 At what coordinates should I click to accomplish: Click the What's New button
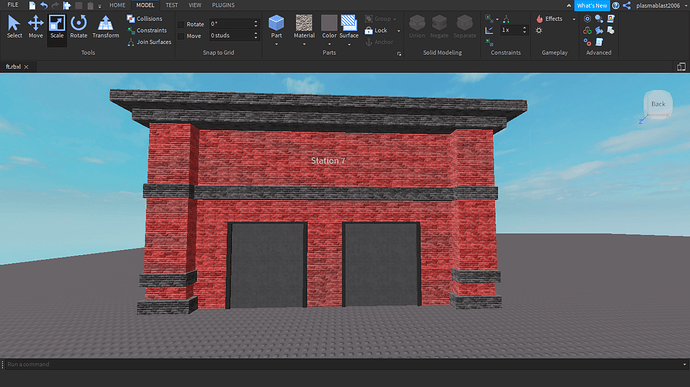[592, 5]
